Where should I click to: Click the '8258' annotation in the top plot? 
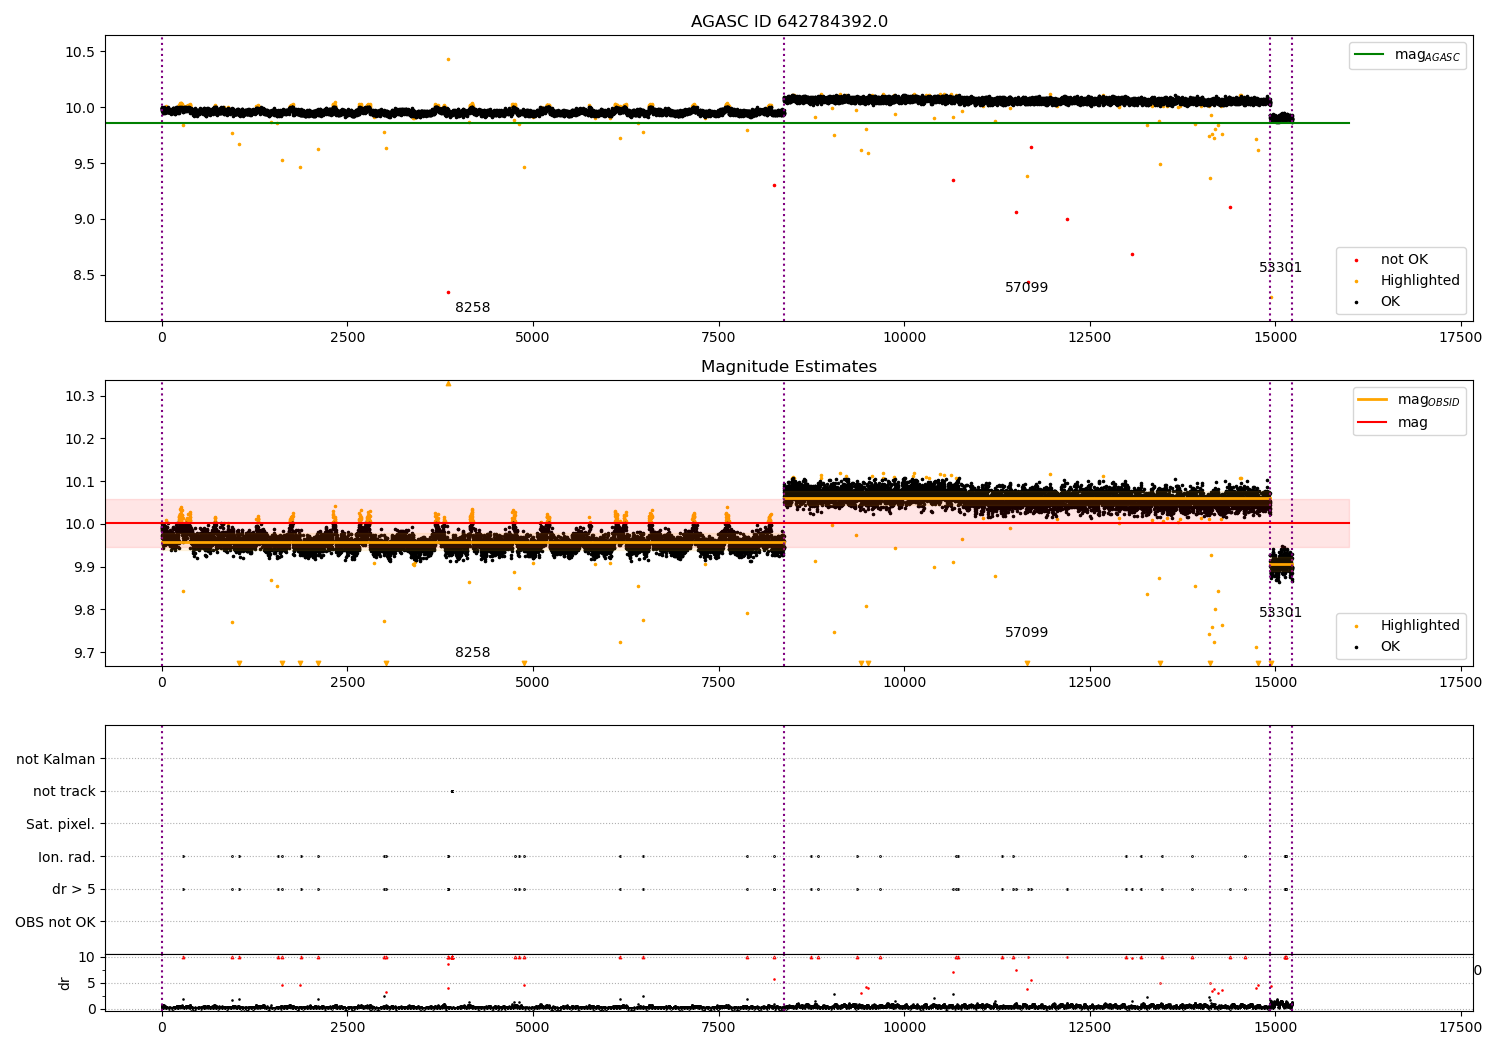click(x=473, y=308)
